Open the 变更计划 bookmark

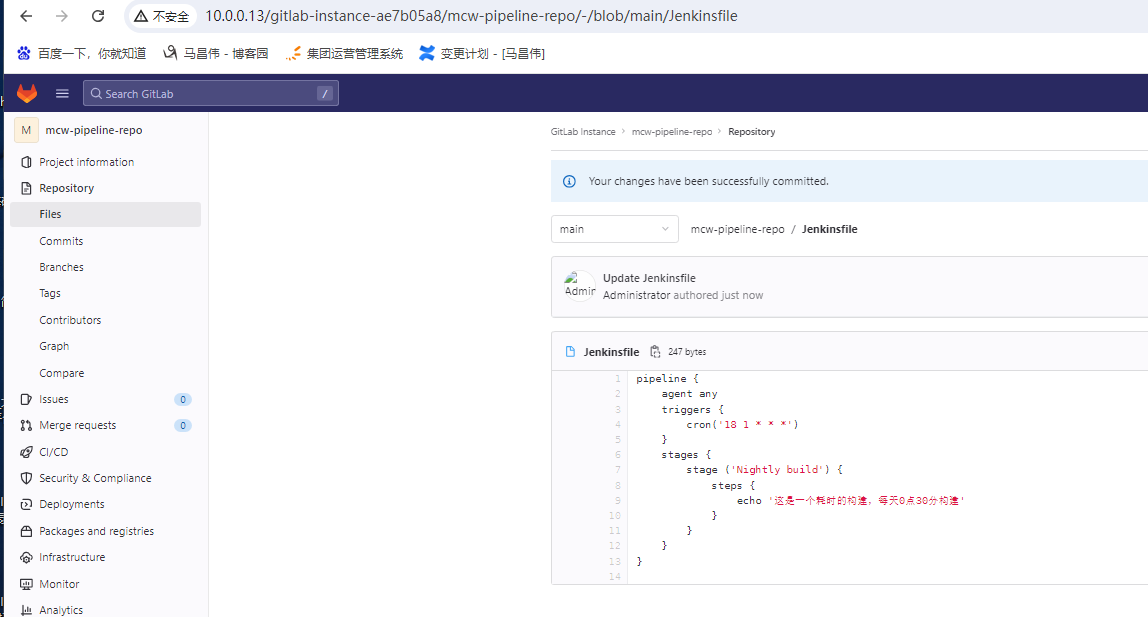(x=482, y=53)
